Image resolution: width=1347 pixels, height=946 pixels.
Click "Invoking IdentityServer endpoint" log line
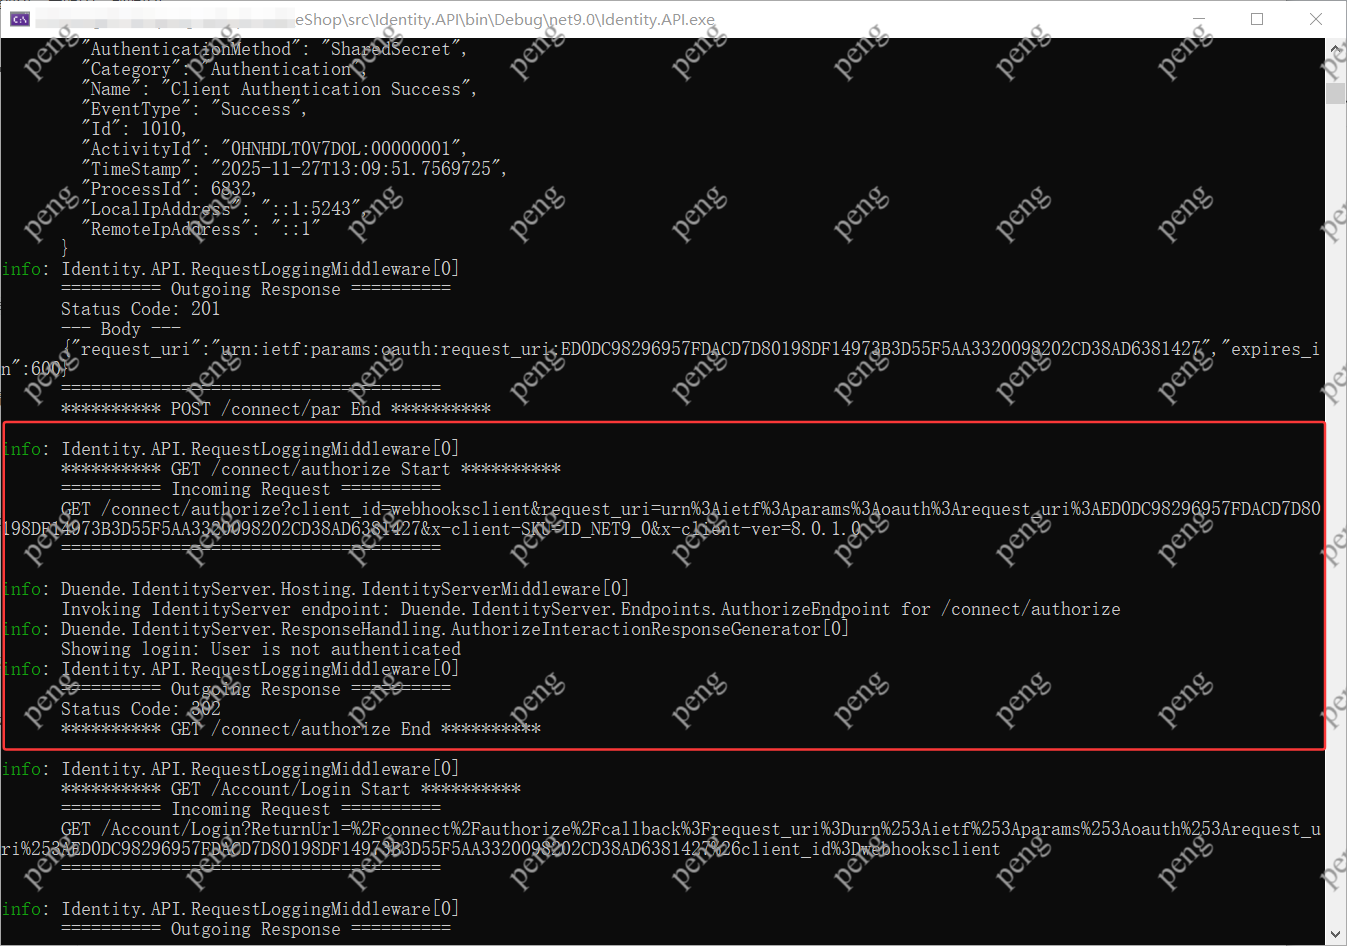pyautogui.click(x=591, y=609)
